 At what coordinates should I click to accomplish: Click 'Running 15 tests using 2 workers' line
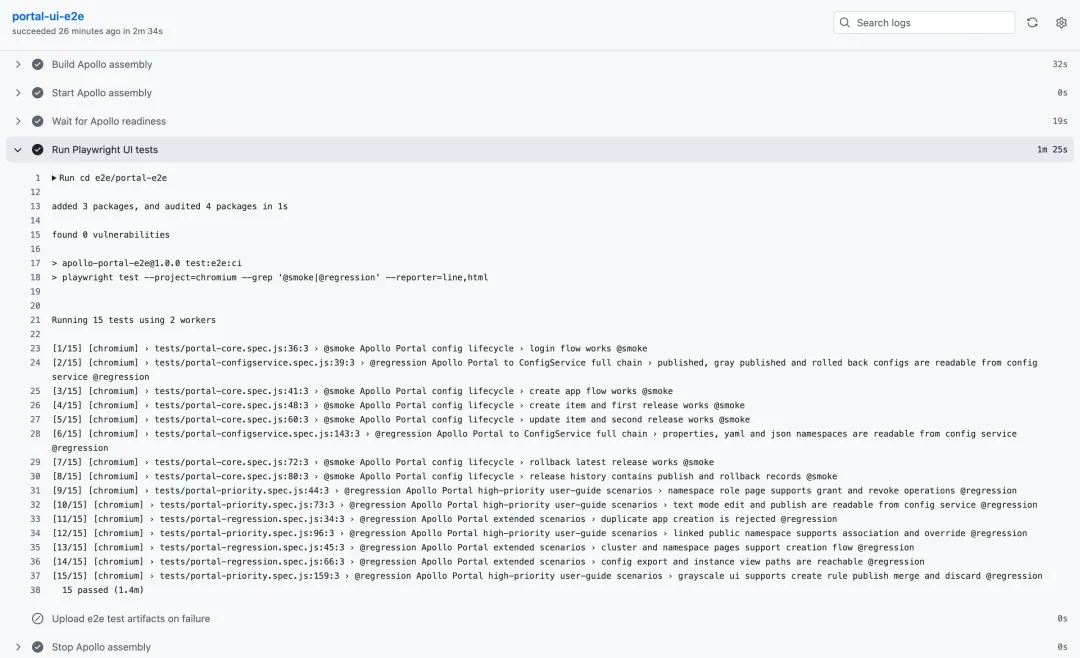(x=134, y=320)
